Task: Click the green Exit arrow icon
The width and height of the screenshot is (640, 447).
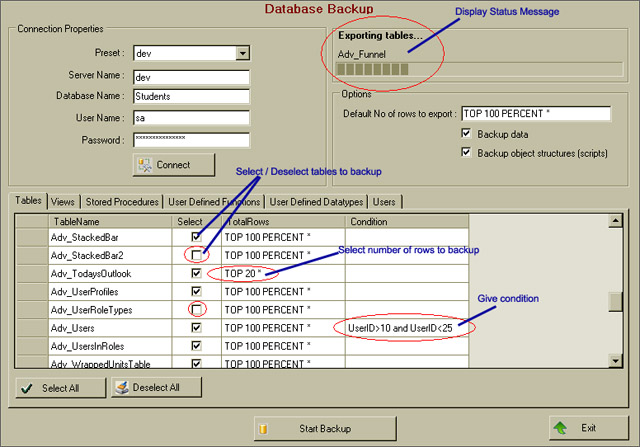Action: pos(562,428)
